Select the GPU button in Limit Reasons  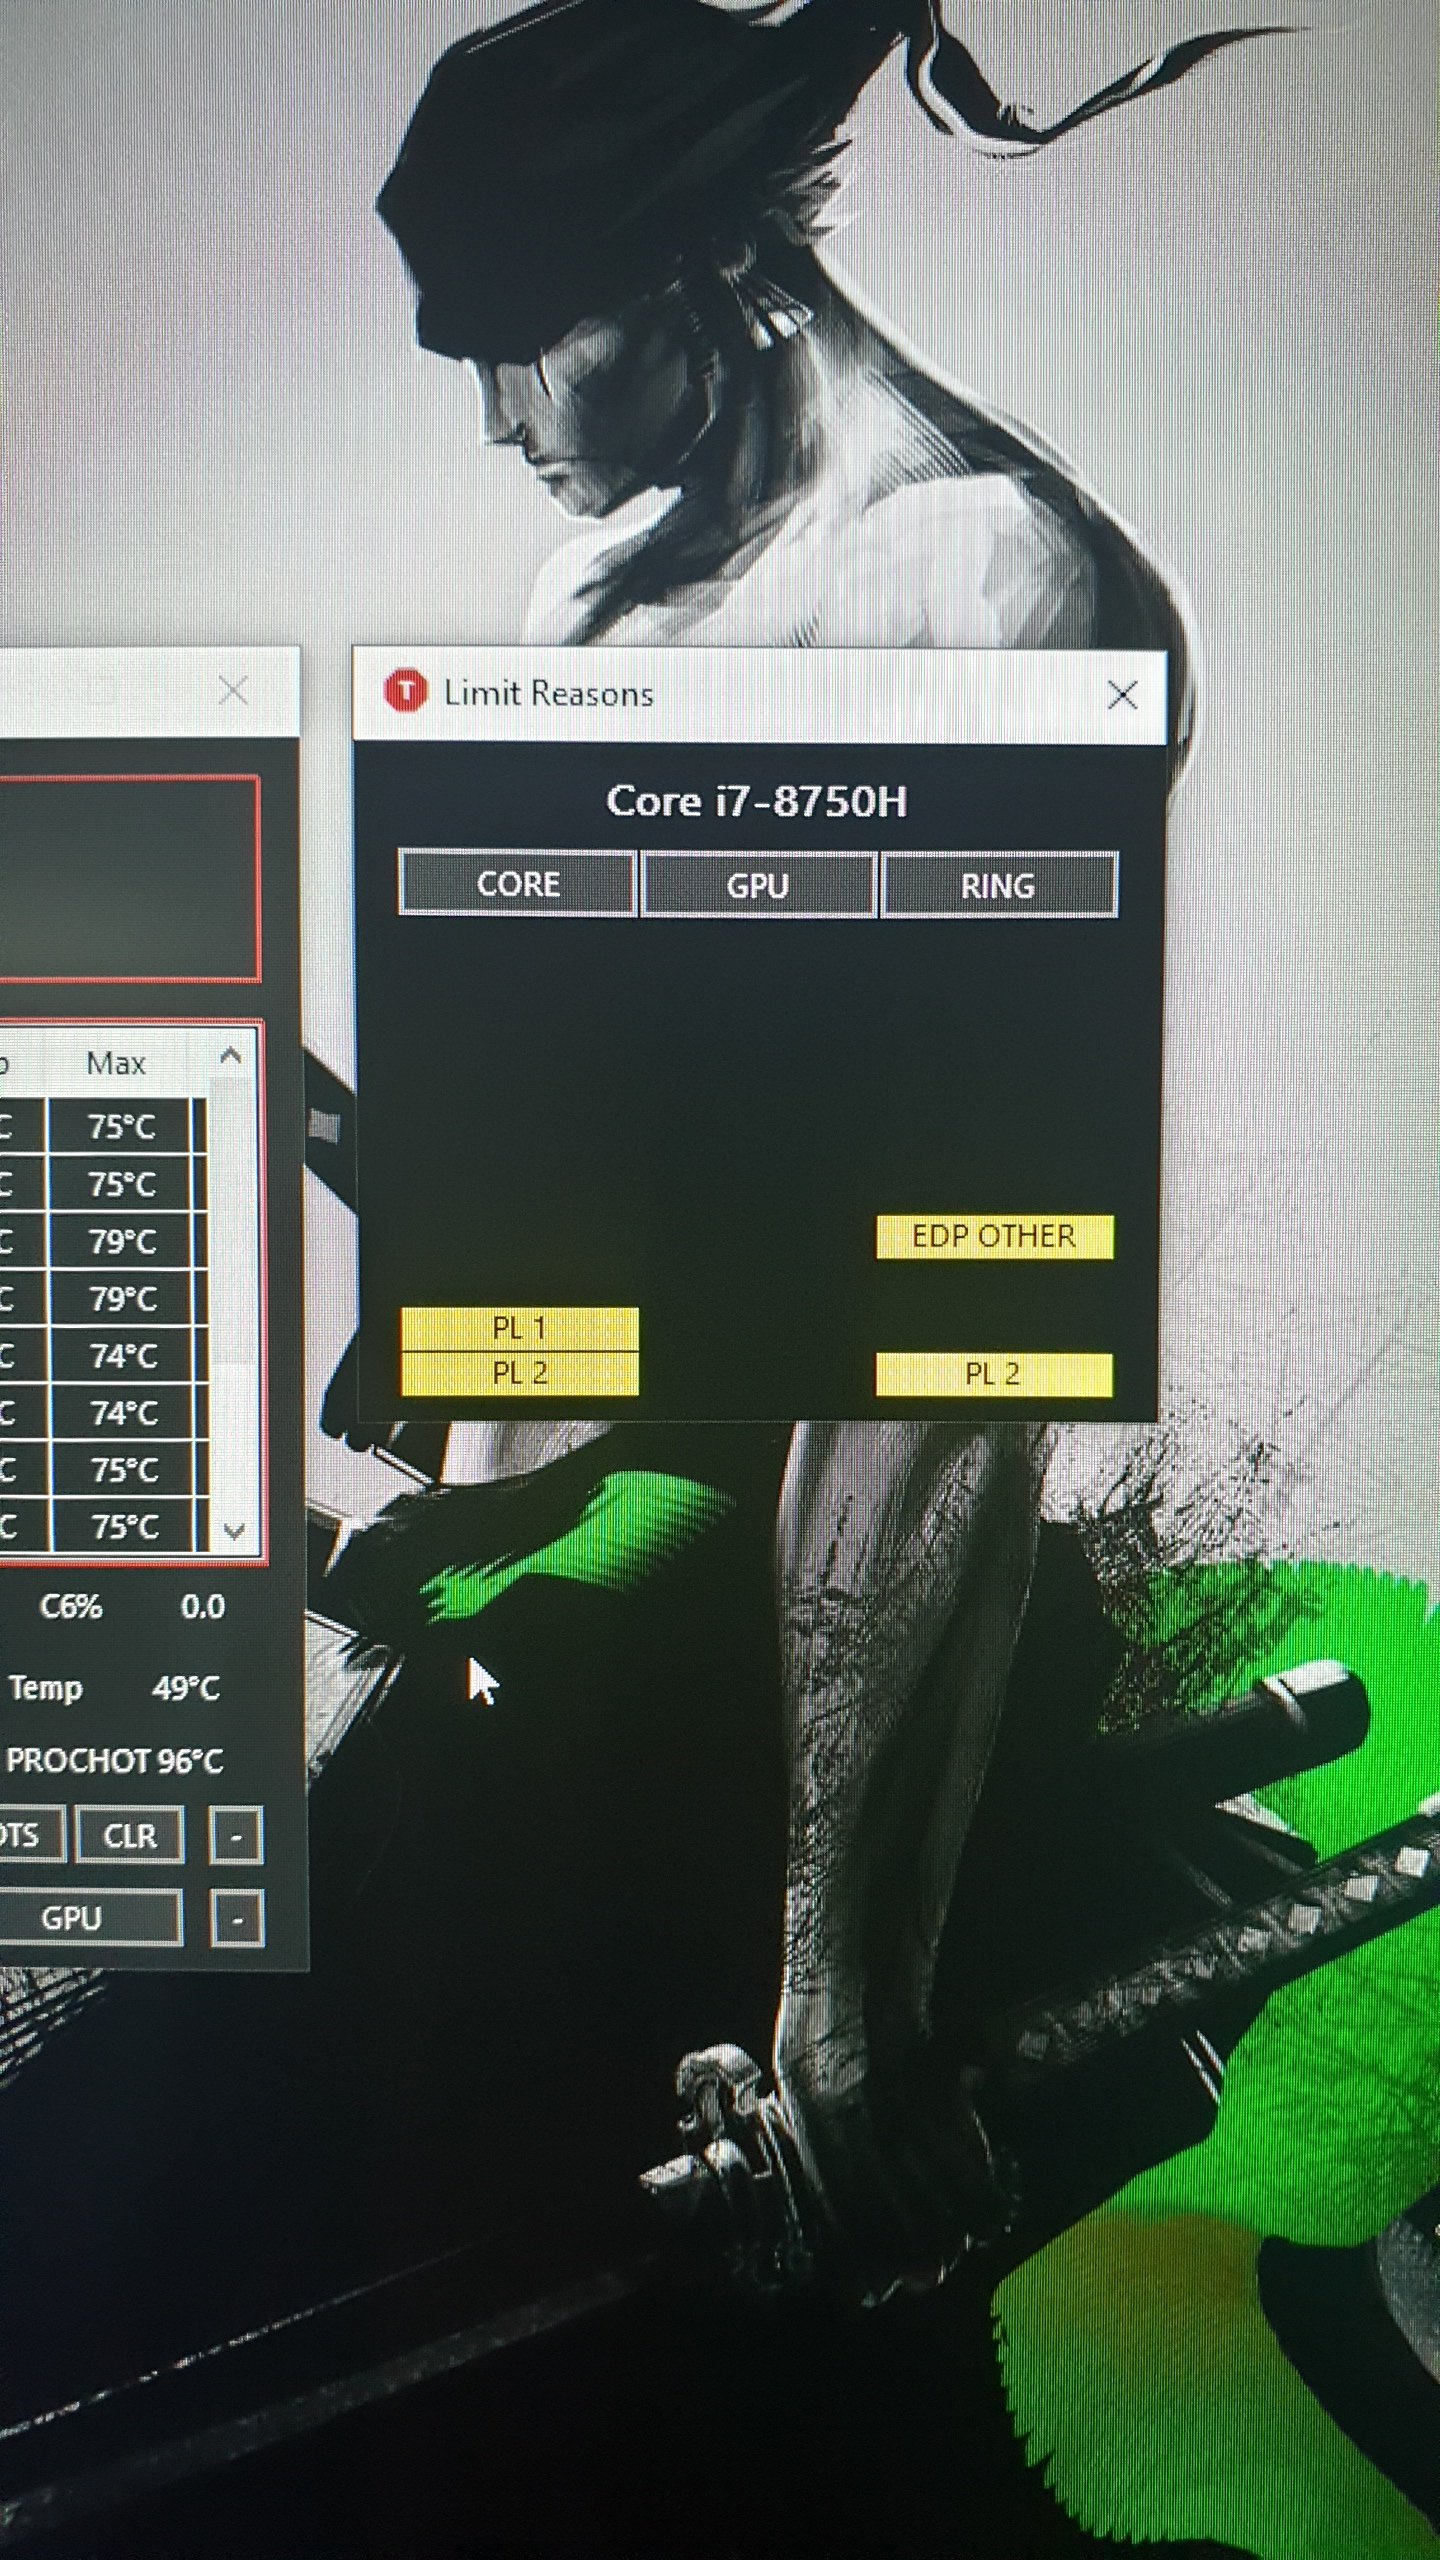pyautogui.click(x=758, y=885)
